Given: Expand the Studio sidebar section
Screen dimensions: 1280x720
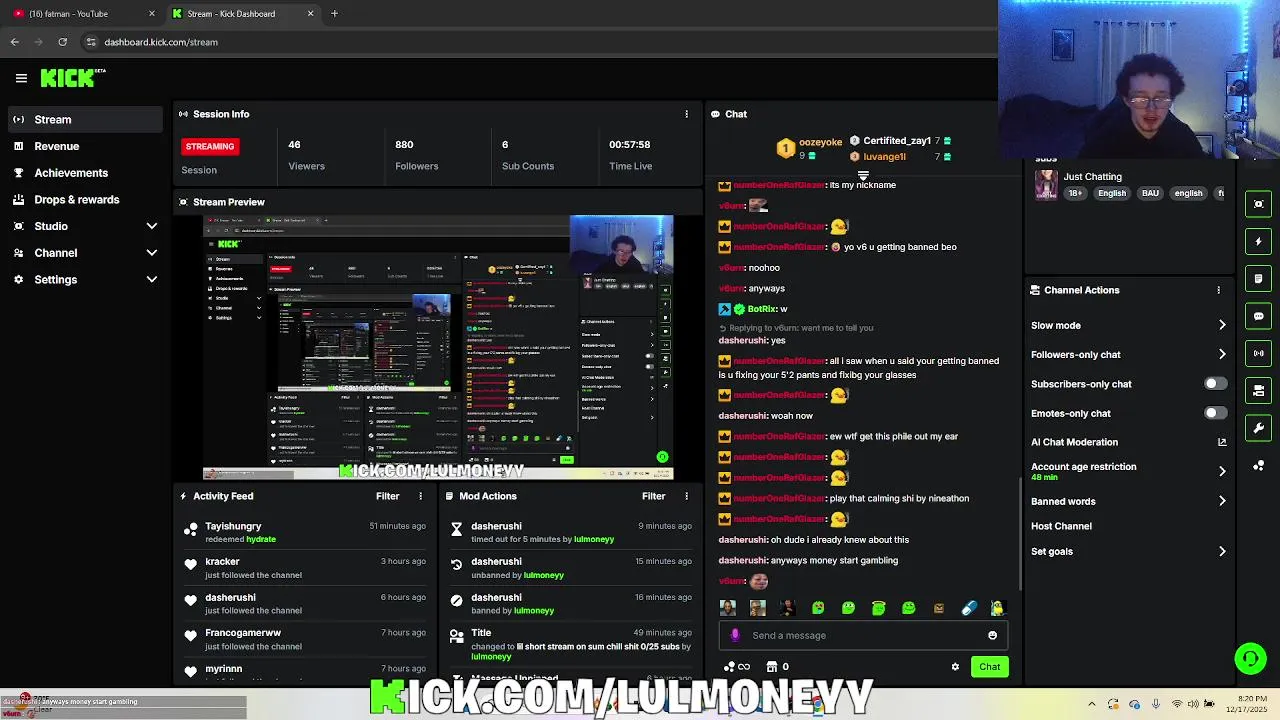Looking at the screenshot, I should 152,226.
